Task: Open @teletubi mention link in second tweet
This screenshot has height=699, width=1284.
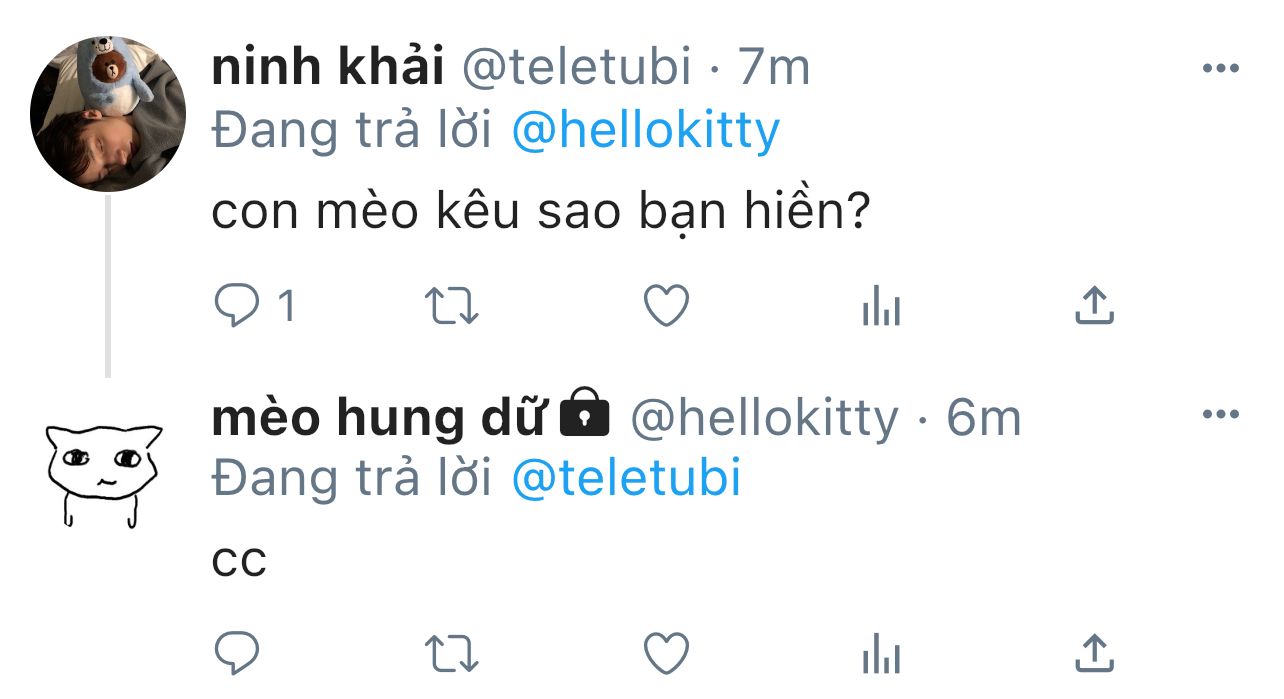Action: point(626,478)
